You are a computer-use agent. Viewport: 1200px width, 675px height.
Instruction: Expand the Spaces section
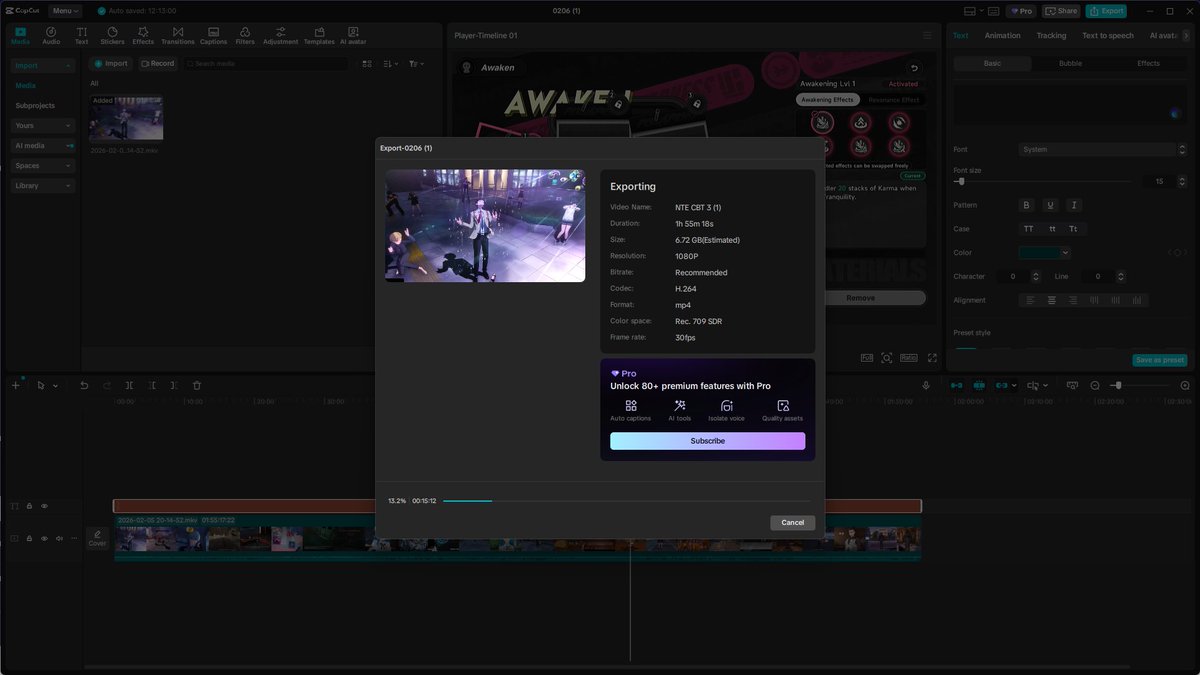click(x=43, y=165)
